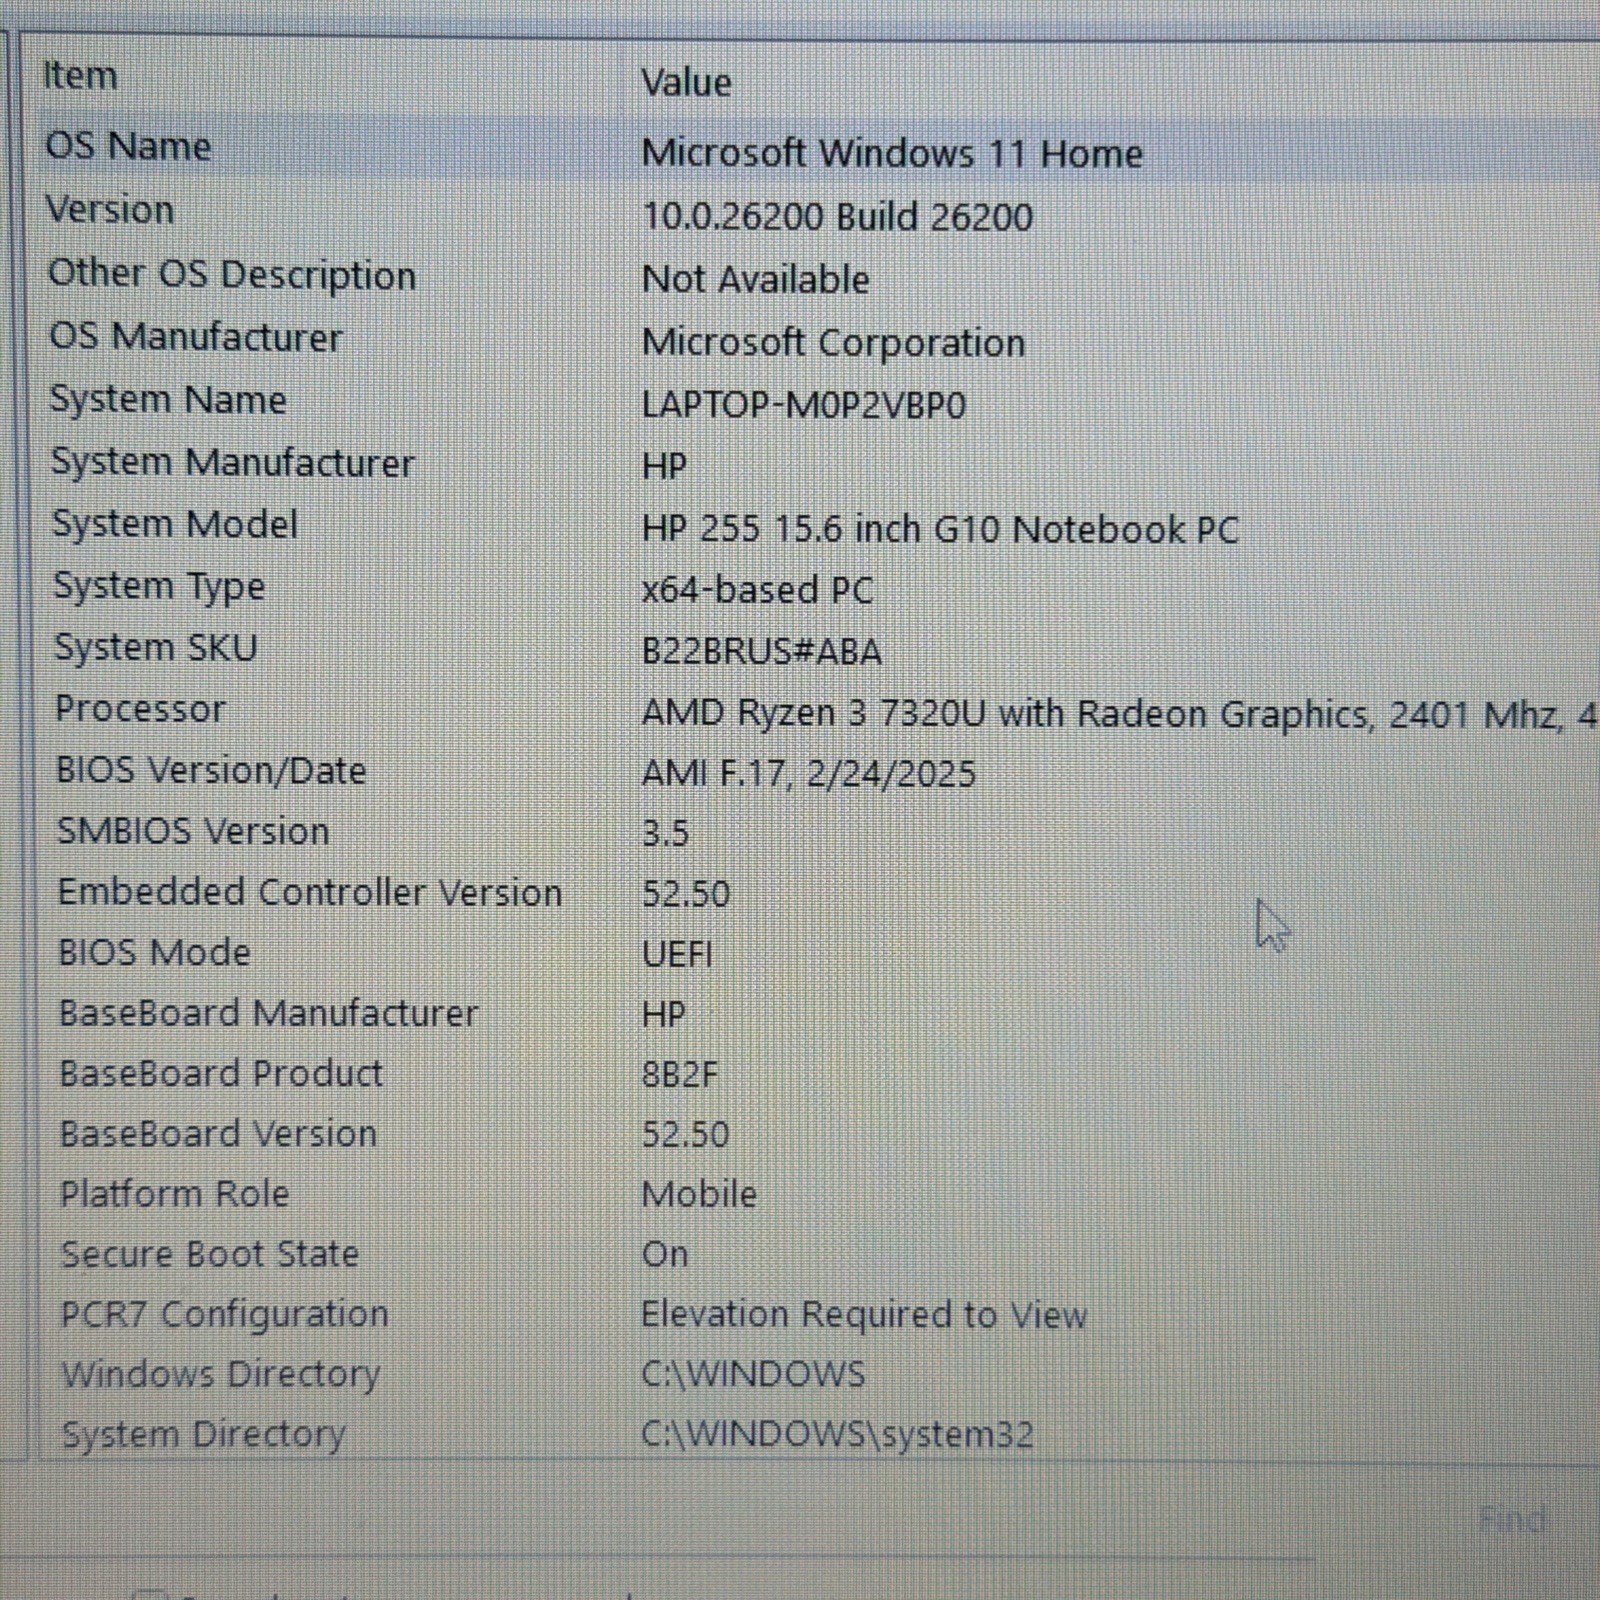Screen dimensions: 1600x1600
Task: Select HP value of System Manufacturer
Action: [x=664, y=466]
